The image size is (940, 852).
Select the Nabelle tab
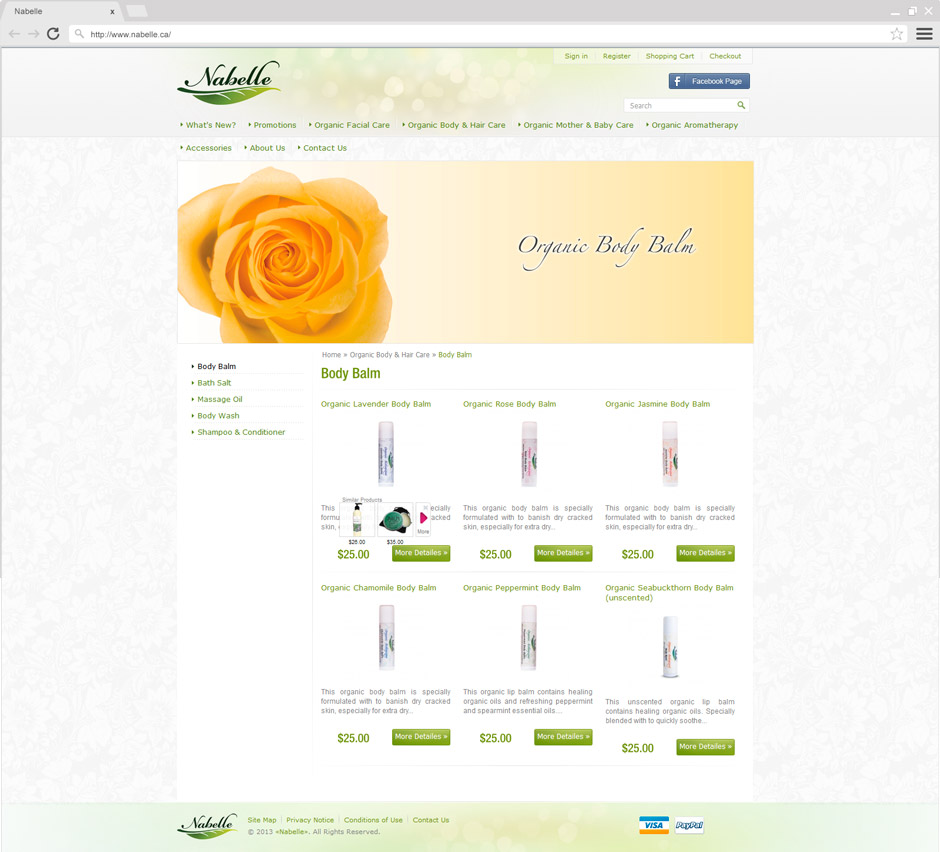[60, 11]
